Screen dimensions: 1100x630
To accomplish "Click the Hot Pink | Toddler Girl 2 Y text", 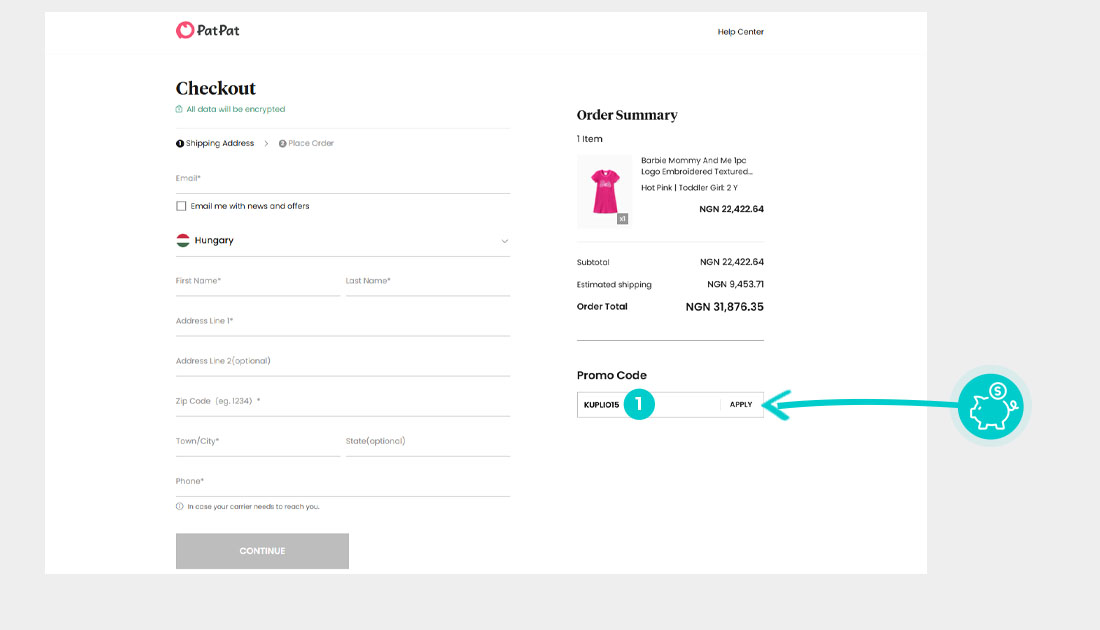I will (x=689, y=187).
